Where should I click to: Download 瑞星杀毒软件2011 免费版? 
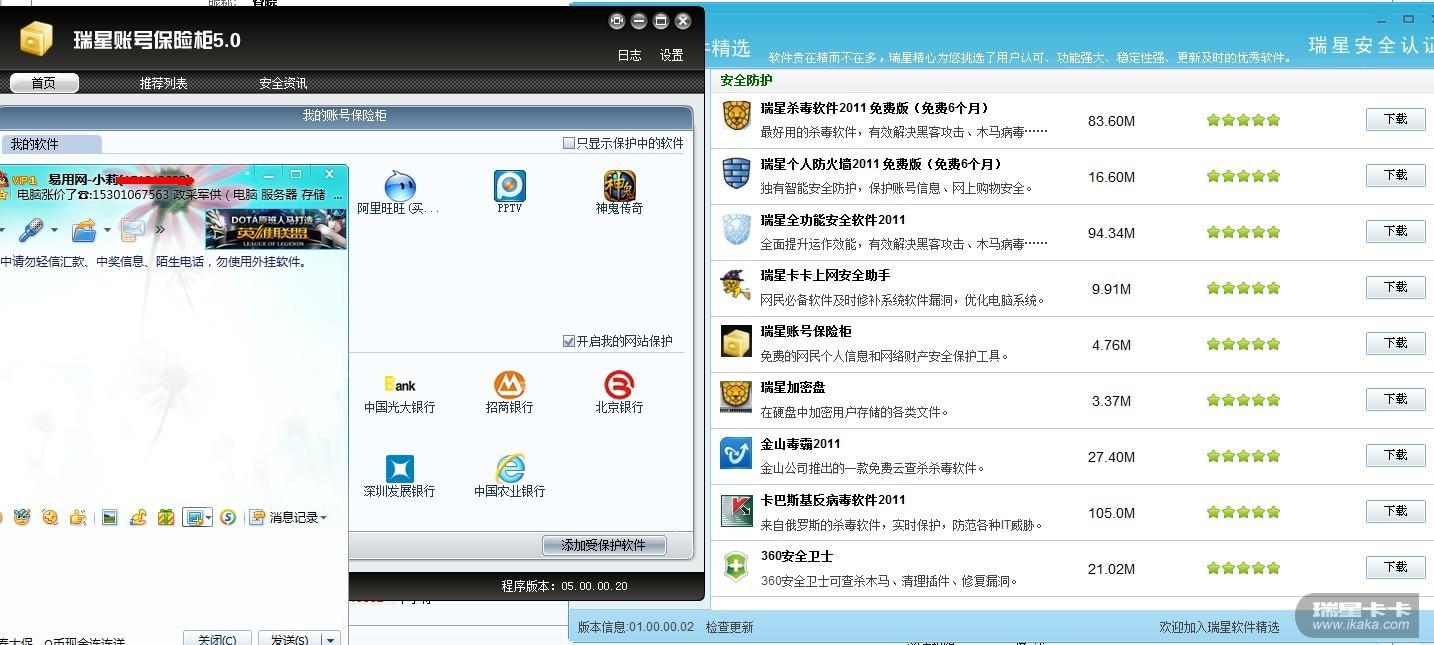click(x=1396, y=119)
